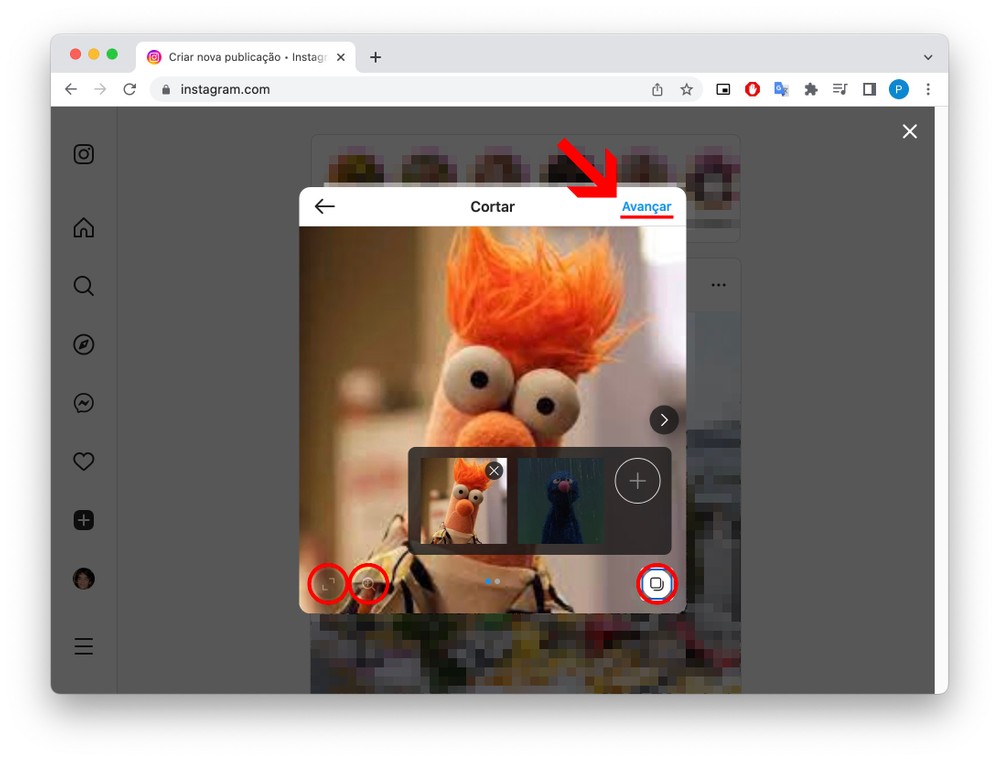This screenshot has width=1000, height=762.
Task: Select the Criar nova publicação browser tab
Action: coord(240,57)
